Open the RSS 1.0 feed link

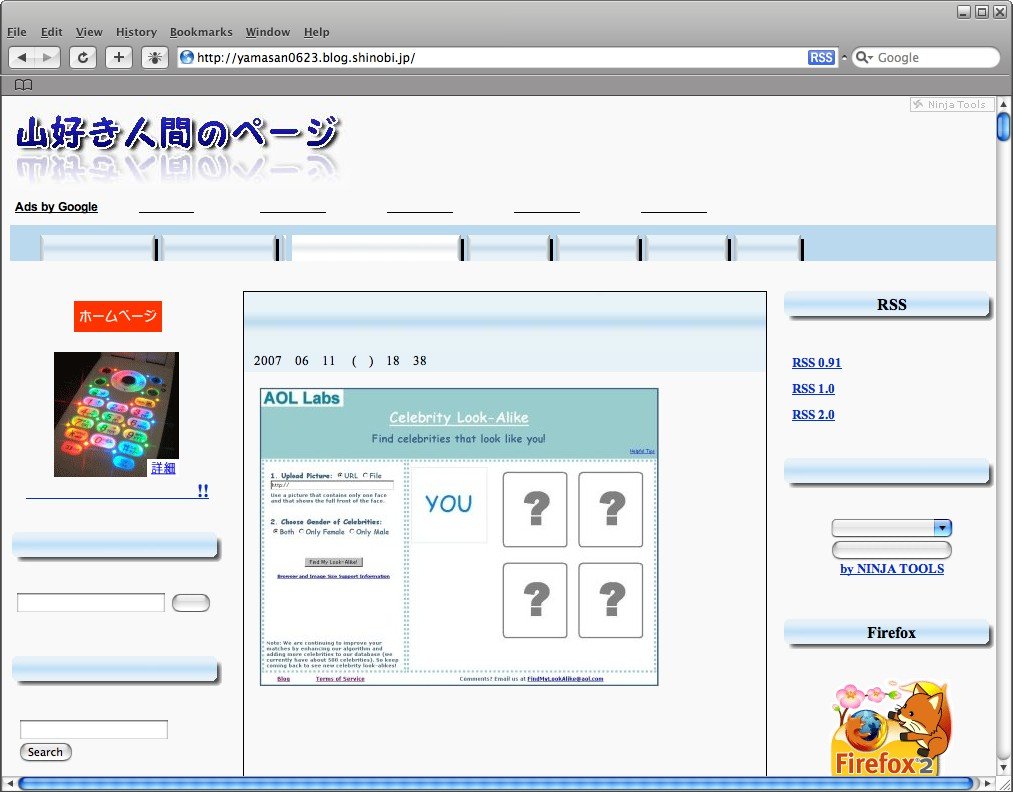pos(813,388)
